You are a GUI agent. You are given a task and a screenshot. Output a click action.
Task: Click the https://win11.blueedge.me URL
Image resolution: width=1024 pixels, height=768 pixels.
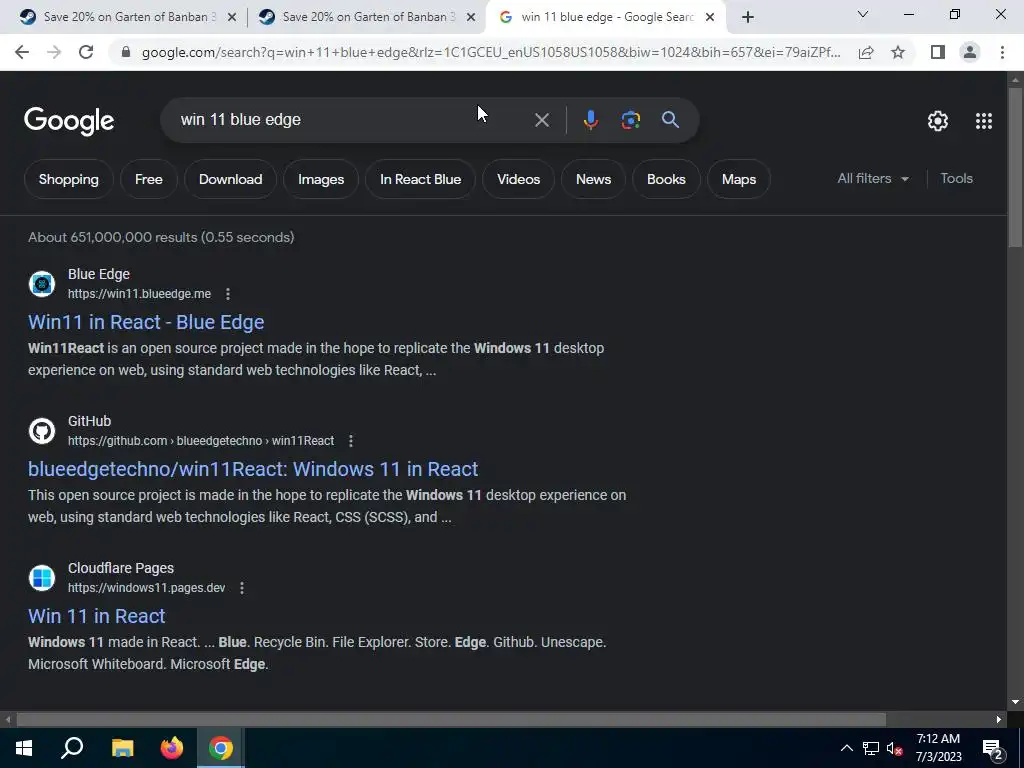pos(139,294)
